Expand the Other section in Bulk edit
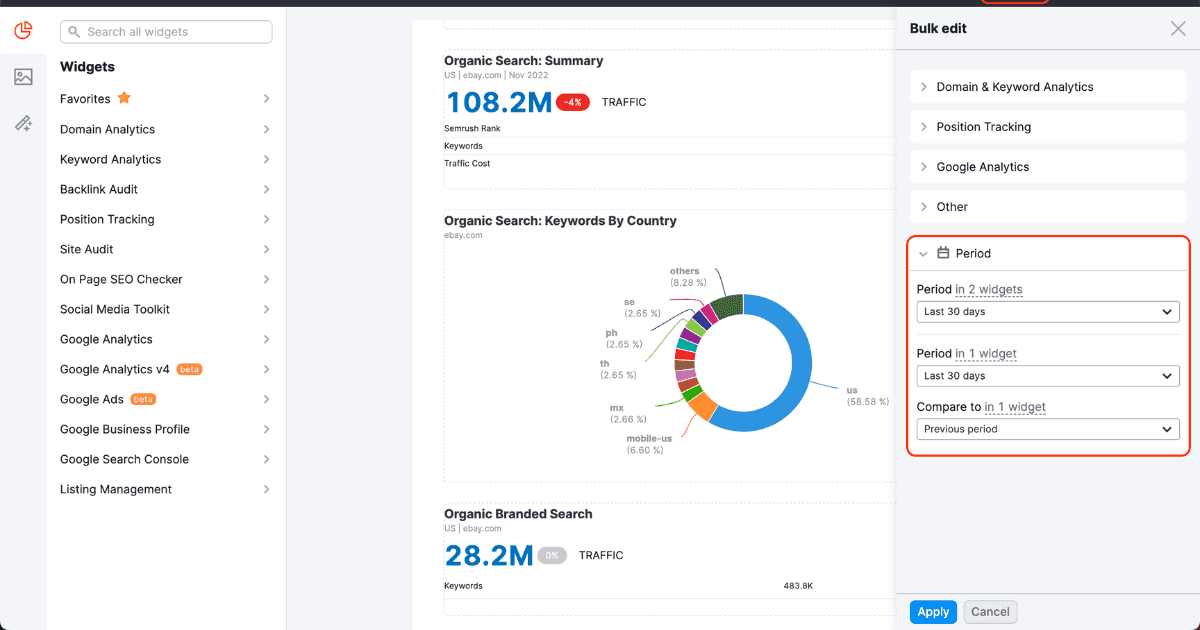Screen dimensions: 1200x630 coord(1048,207)
